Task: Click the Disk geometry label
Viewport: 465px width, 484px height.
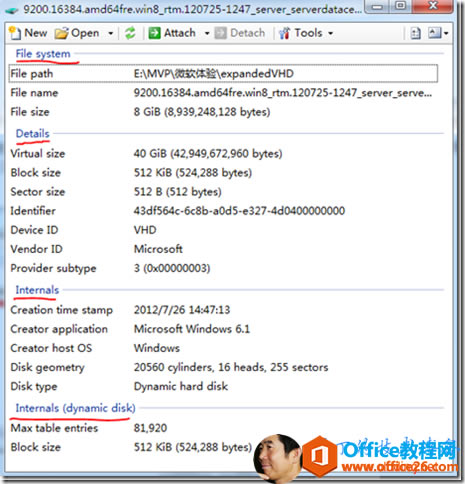Action: [x=47, y=367]
